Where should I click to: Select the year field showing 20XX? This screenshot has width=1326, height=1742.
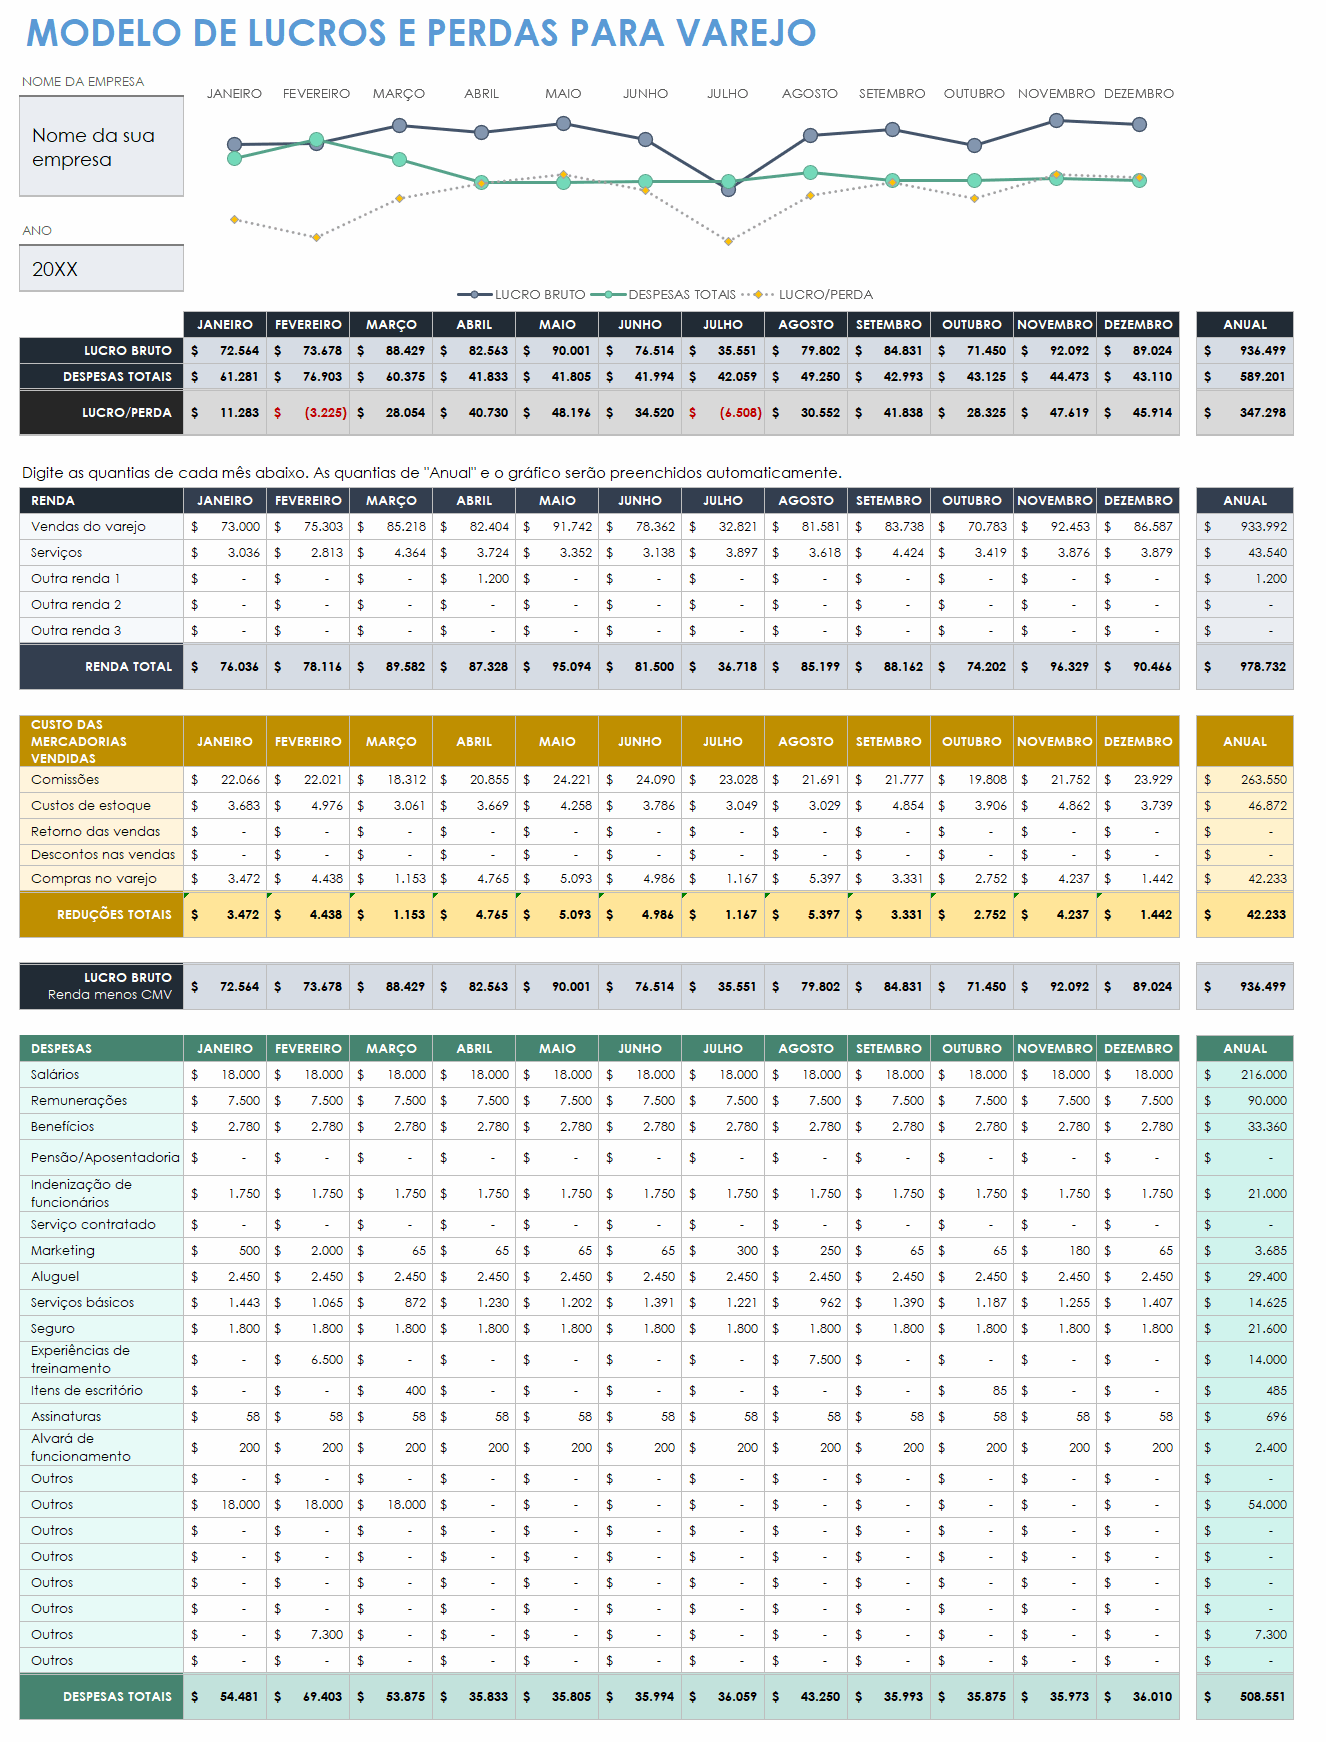(102, 269)
